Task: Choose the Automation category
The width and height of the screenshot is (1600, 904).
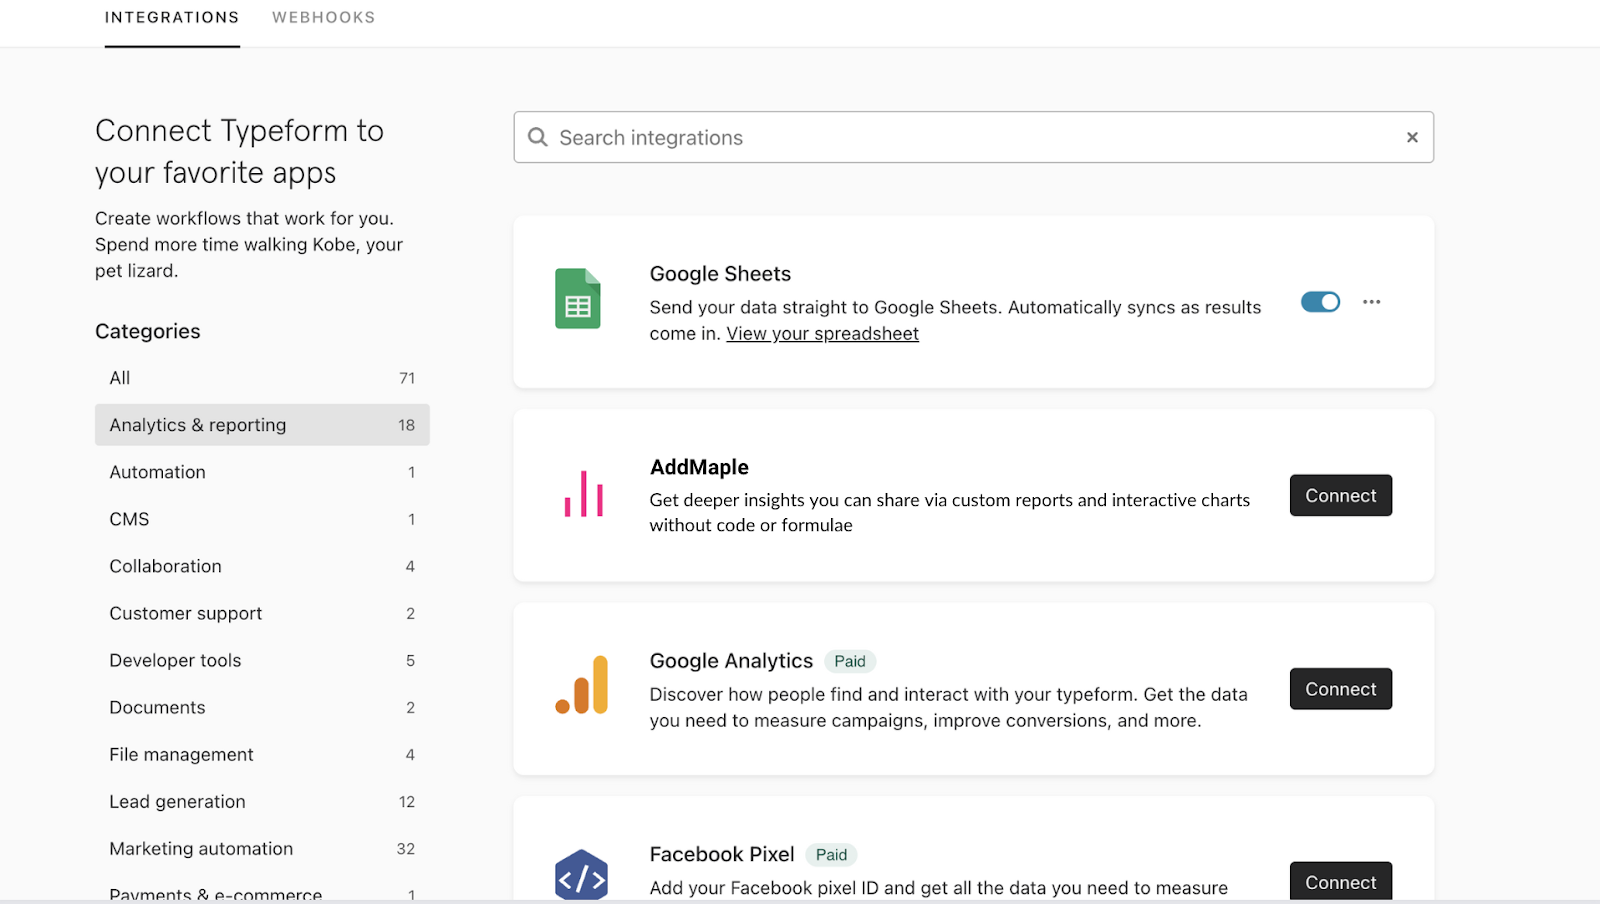Action: (262, 472)
